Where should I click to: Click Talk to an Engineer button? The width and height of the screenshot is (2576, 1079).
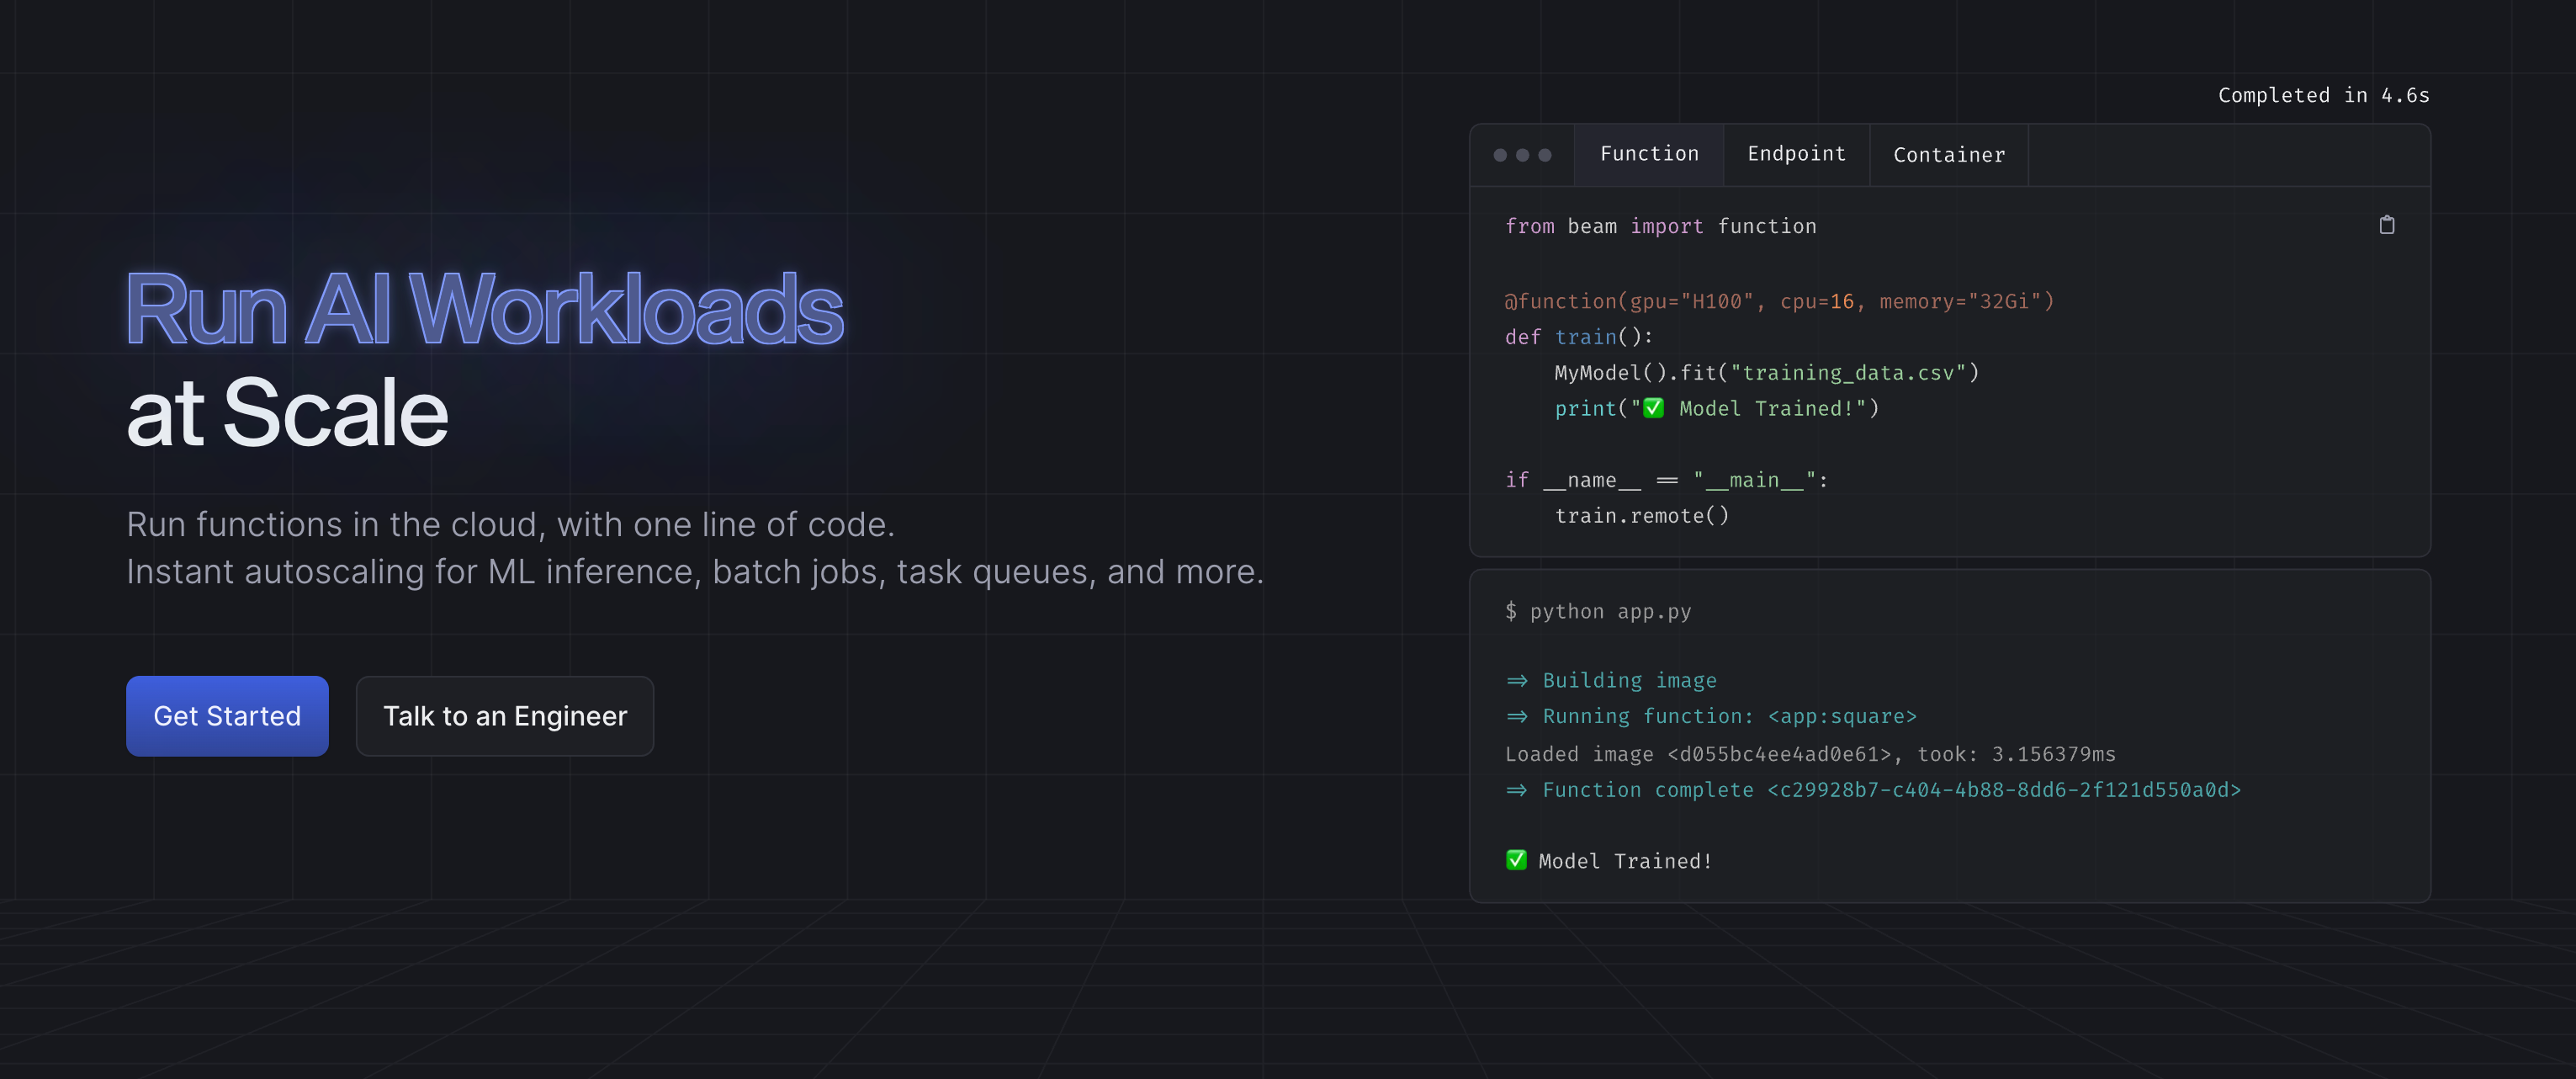(x=505, y=716)
